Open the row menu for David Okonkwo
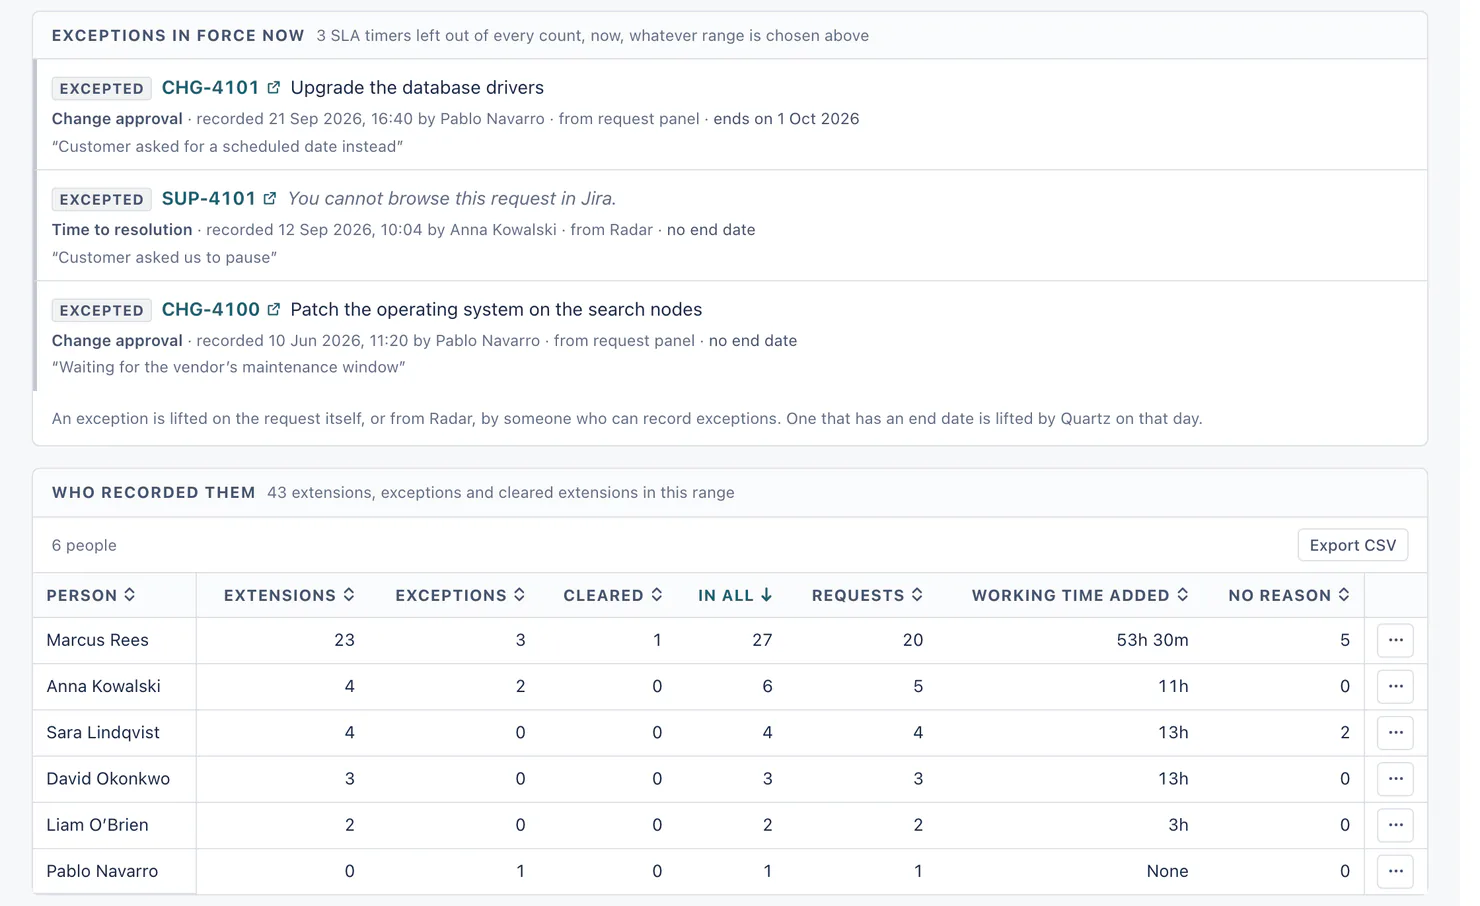This screenshot has width=1480, height=906. click(x=1395, y=778)
